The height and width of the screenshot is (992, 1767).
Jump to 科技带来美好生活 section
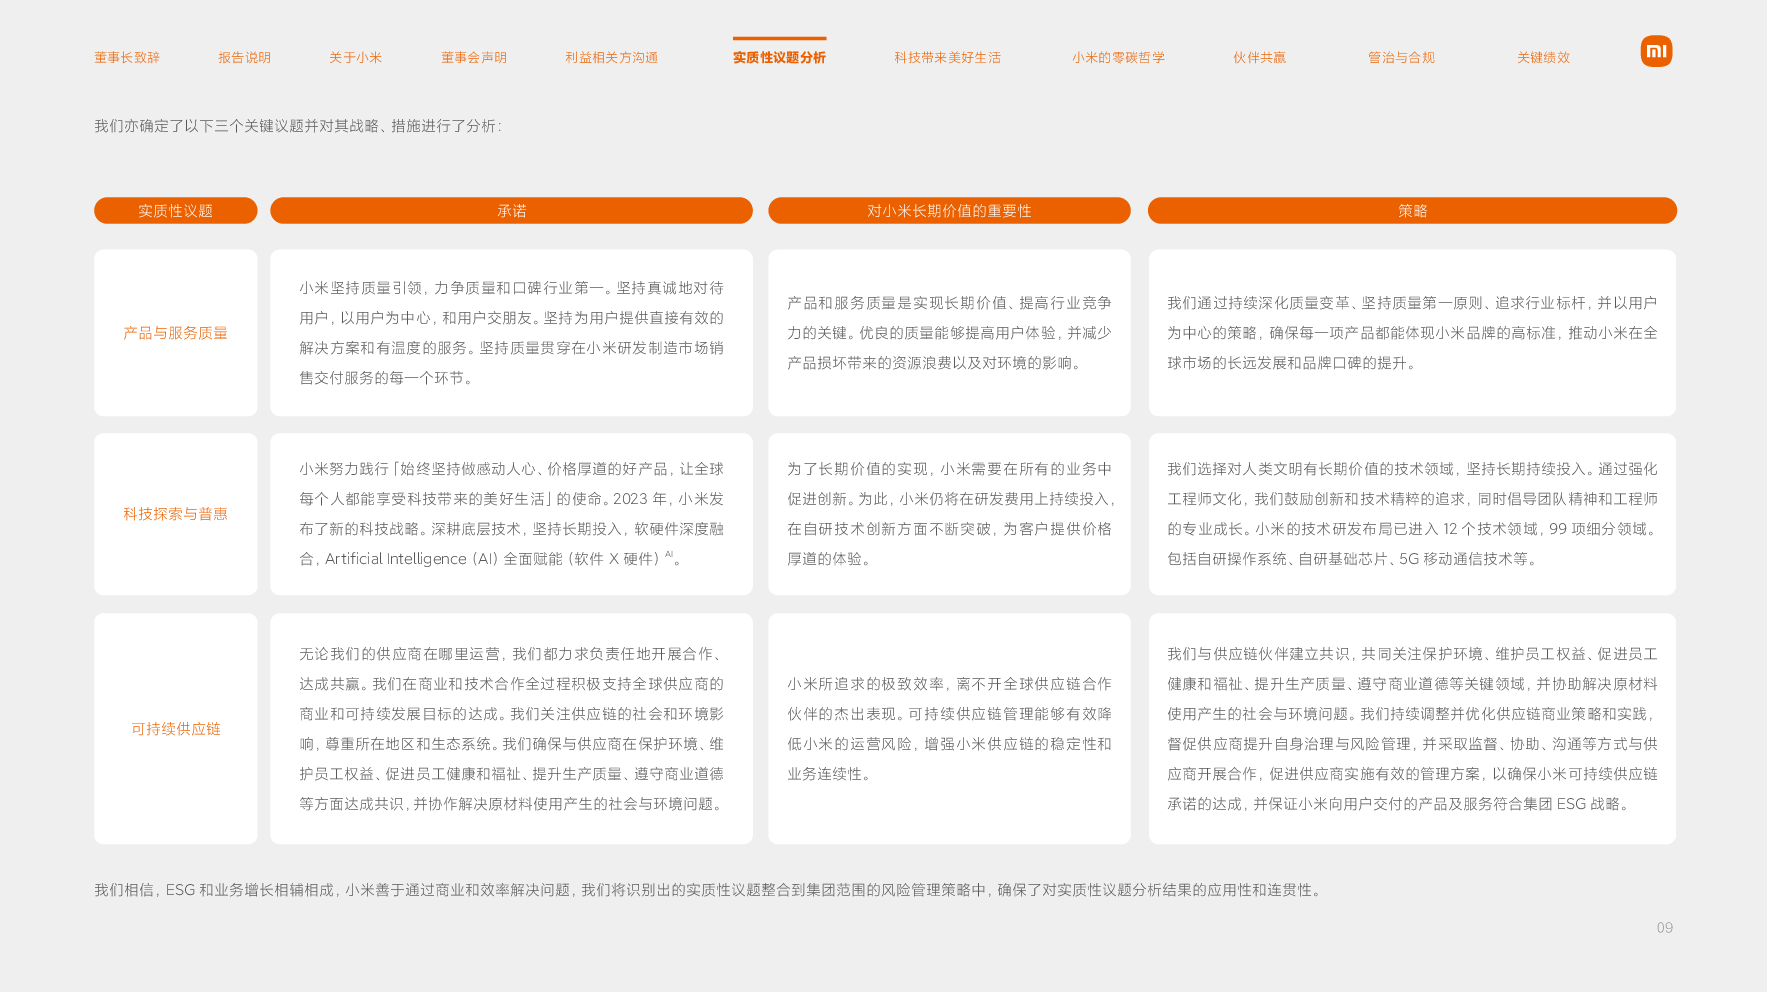948,58
